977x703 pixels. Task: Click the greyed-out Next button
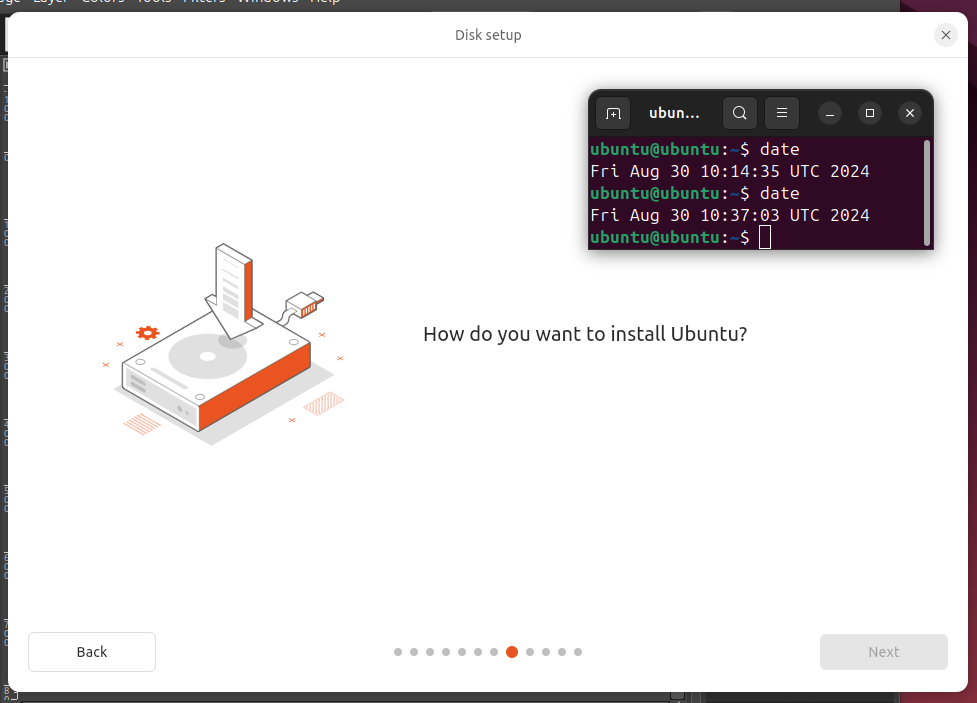click(x=884, y=652)
